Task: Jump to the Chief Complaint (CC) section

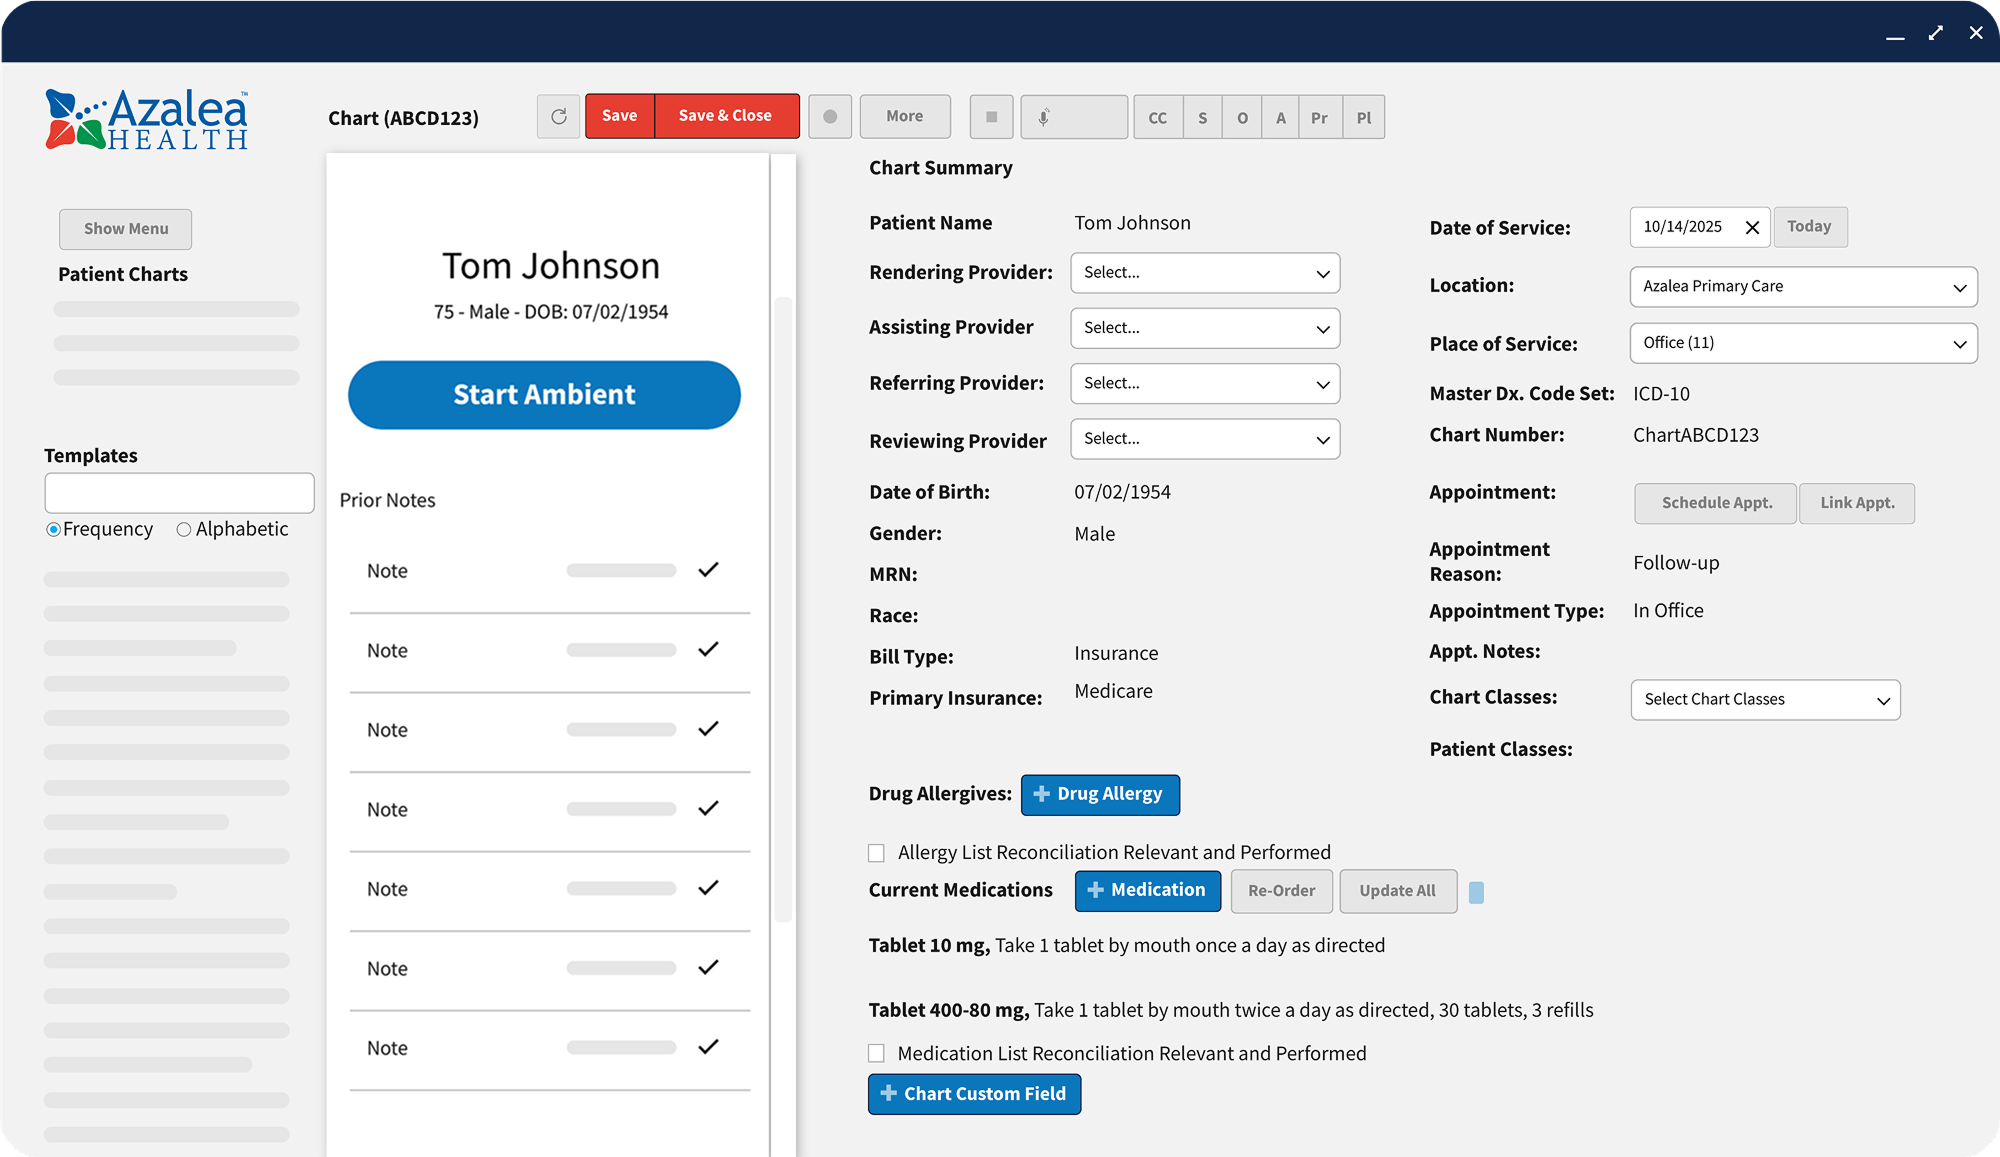Action: pos(1157,117)
